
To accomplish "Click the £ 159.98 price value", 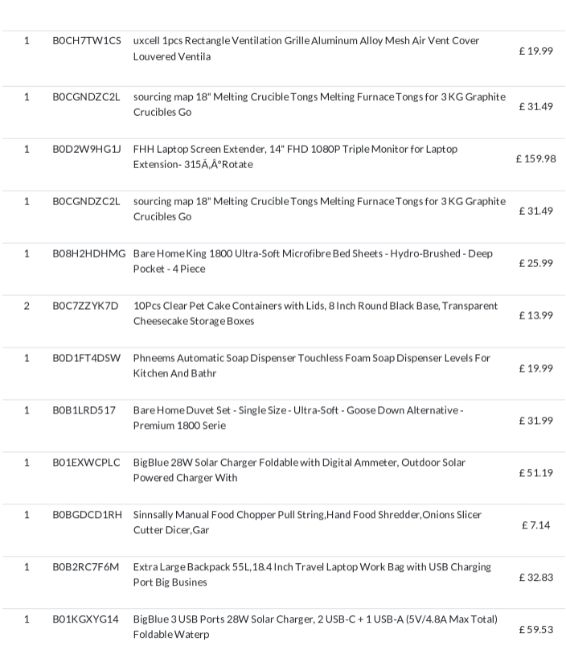I will pos(536,159).
